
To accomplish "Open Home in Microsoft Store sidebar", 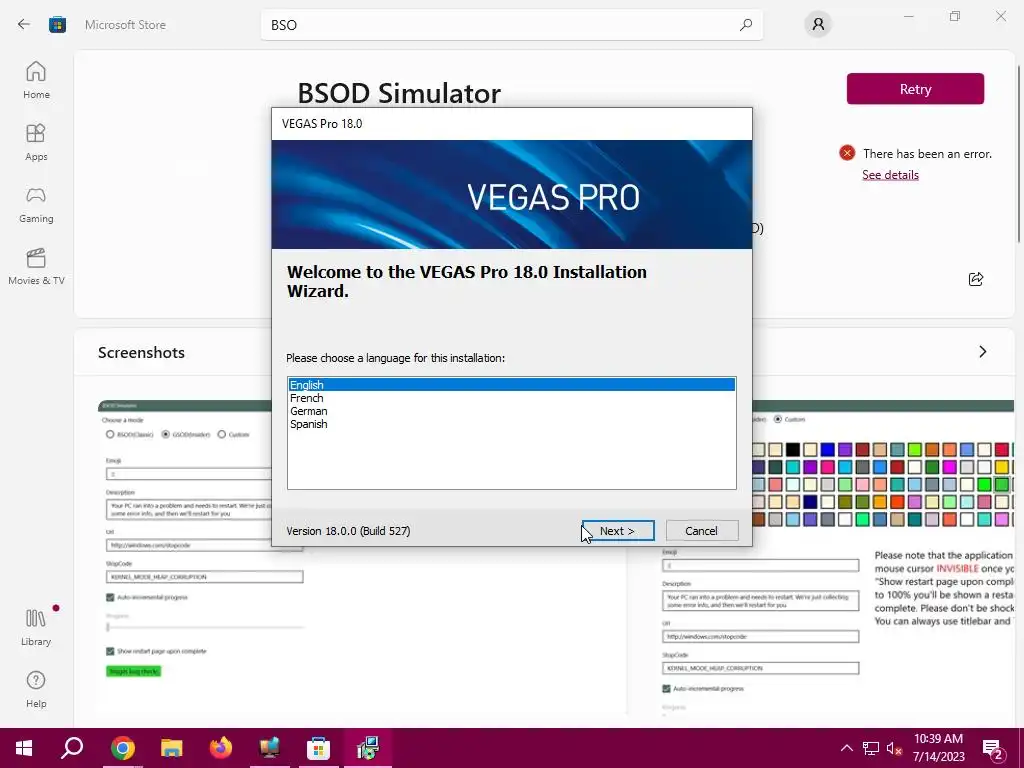I will 36,80.
